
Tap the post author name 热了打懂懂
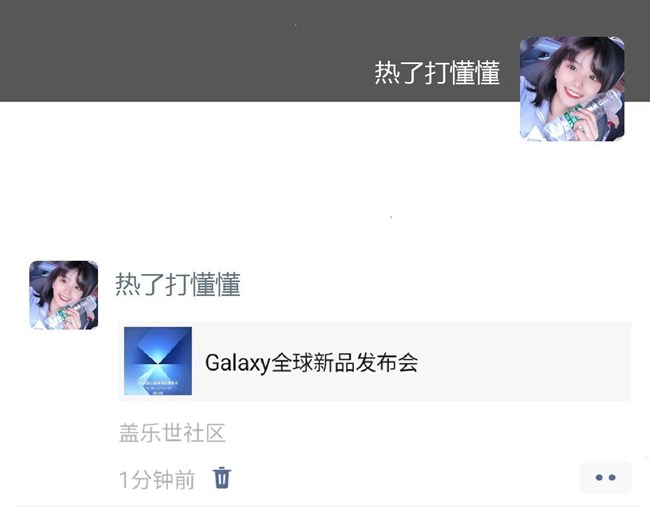[x=178, y=284]
